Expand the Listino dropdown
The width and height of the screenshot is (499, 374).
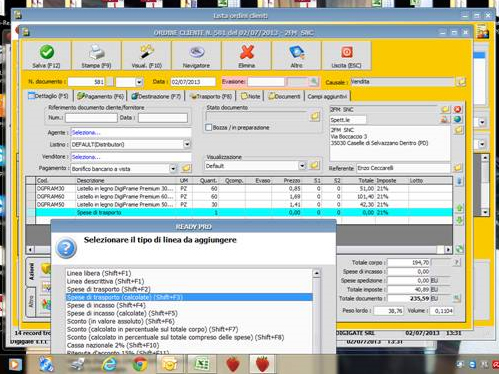pos(187,144)
